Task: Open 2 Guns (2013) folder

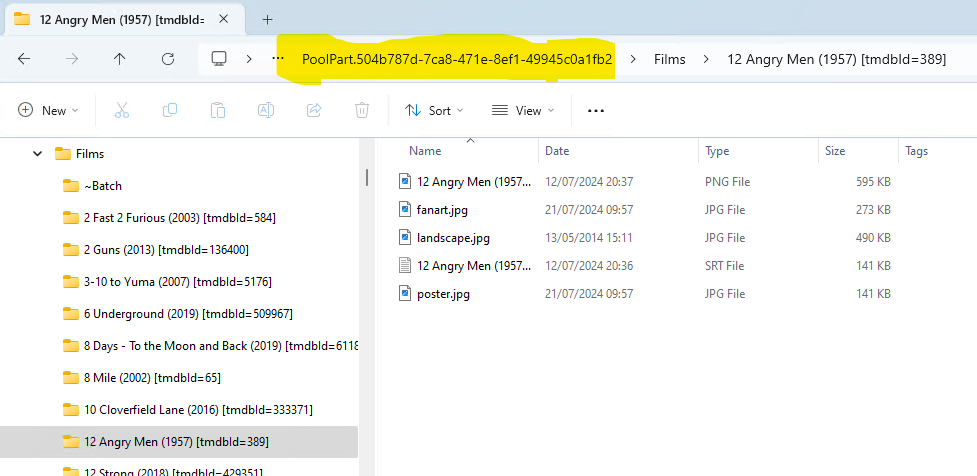Action: pyautogui.click(x=166, y=250)
